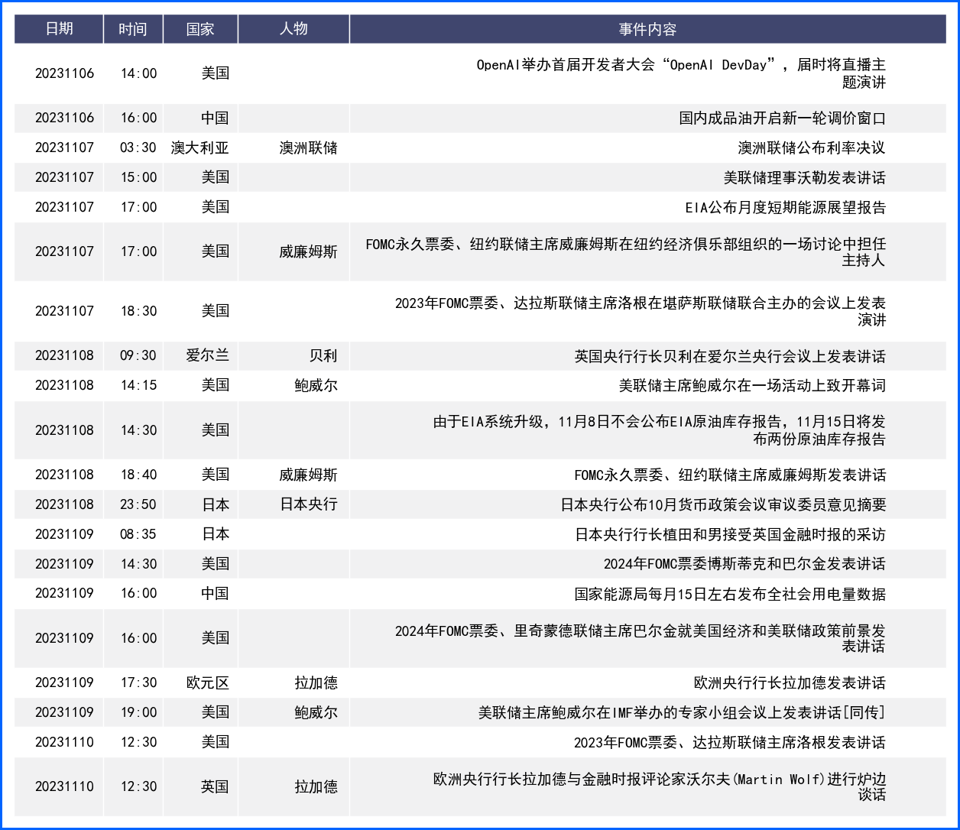This screenshot has height=830, width=960.
Task: Click 中国 in the 20231106 row
Action: (215, 118)
